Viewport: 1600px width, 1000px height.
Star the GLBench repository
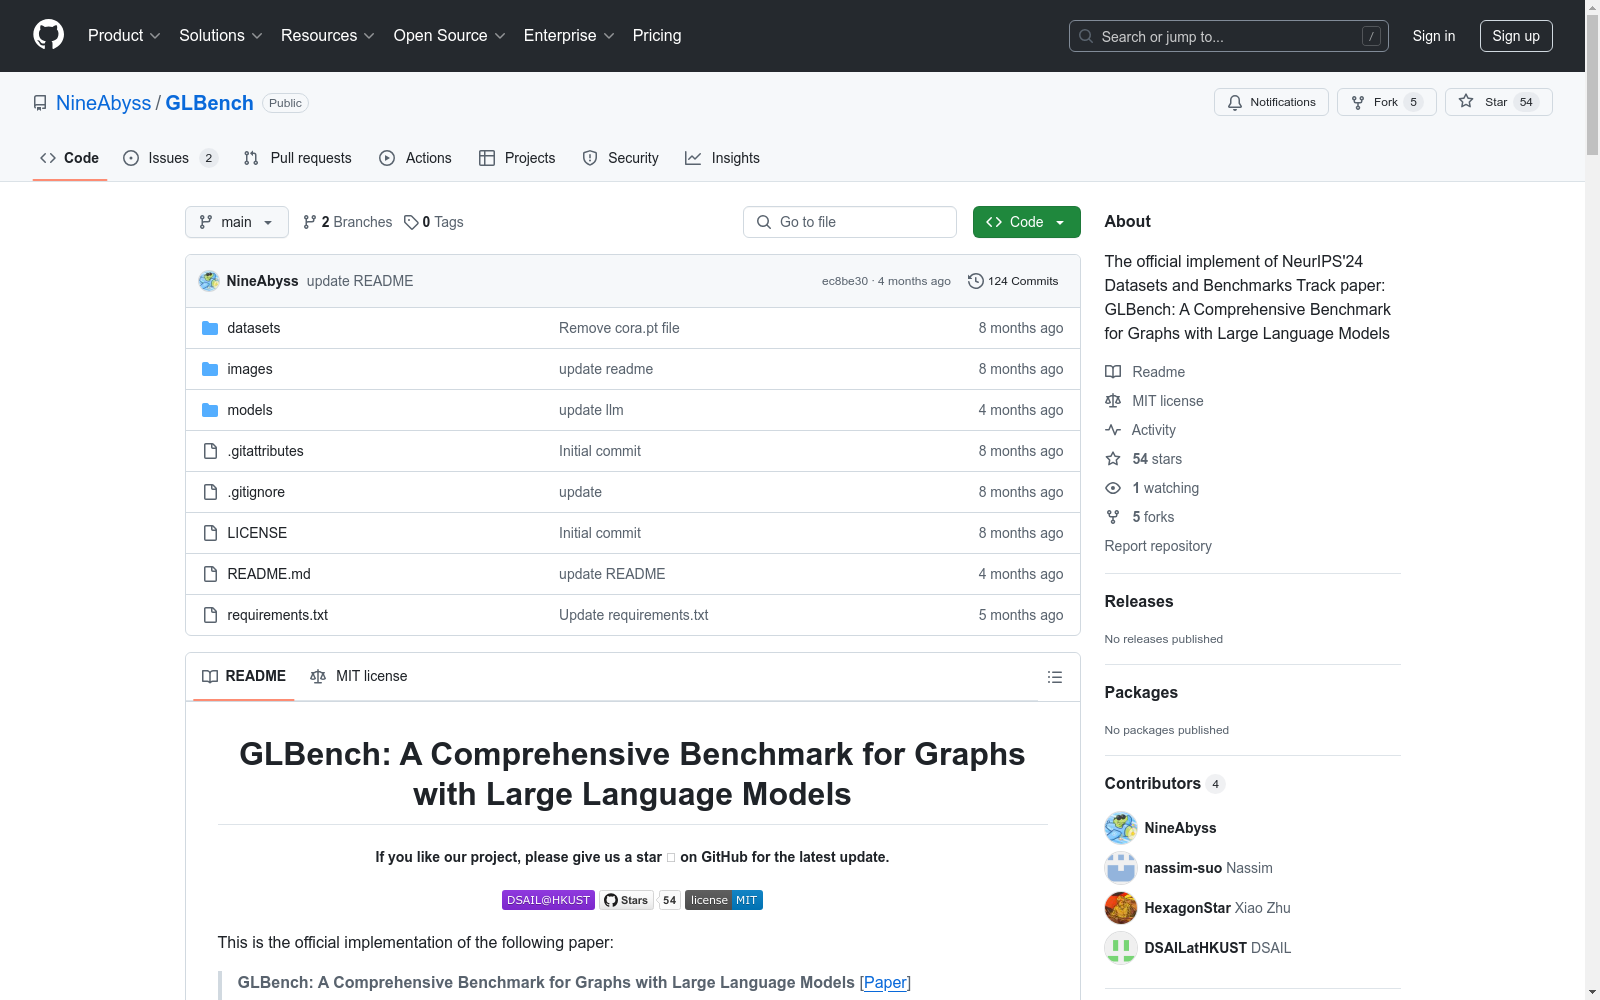coord(1498,102)
